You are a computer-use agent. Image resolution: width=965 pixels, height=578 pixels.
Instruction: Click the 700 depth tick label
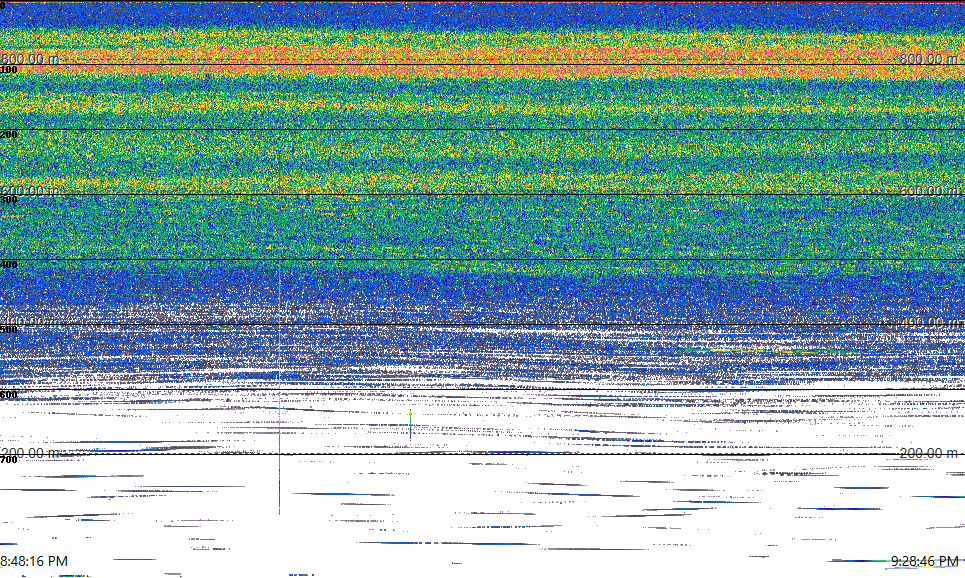coord(9,460)
